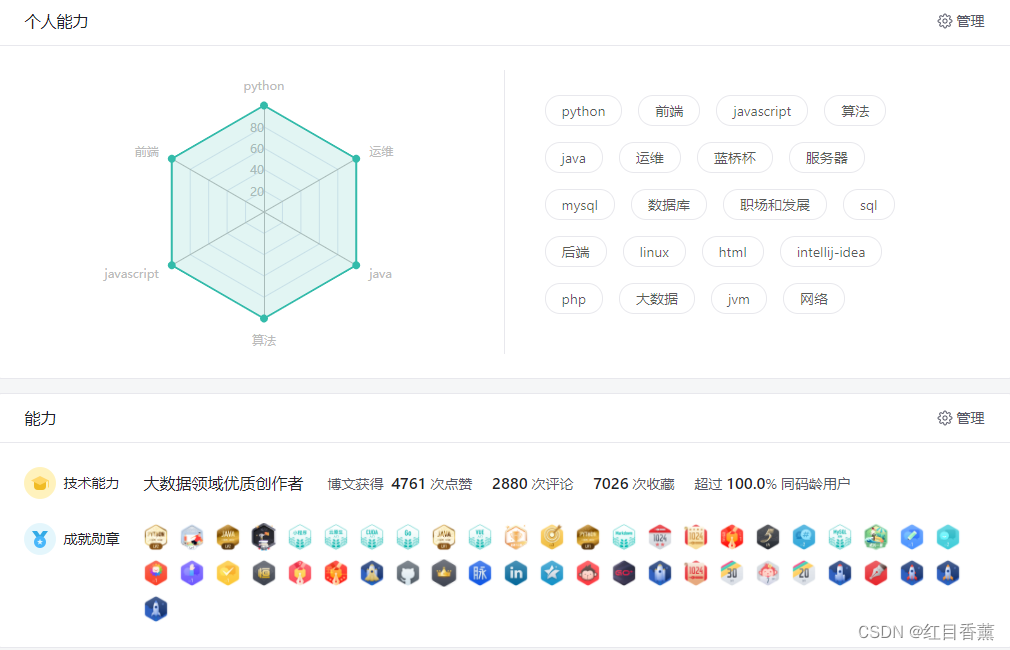The width and height of the screenshot is (1010, 650).
Task: Click the MySQL badge
Action: (840, 537)
